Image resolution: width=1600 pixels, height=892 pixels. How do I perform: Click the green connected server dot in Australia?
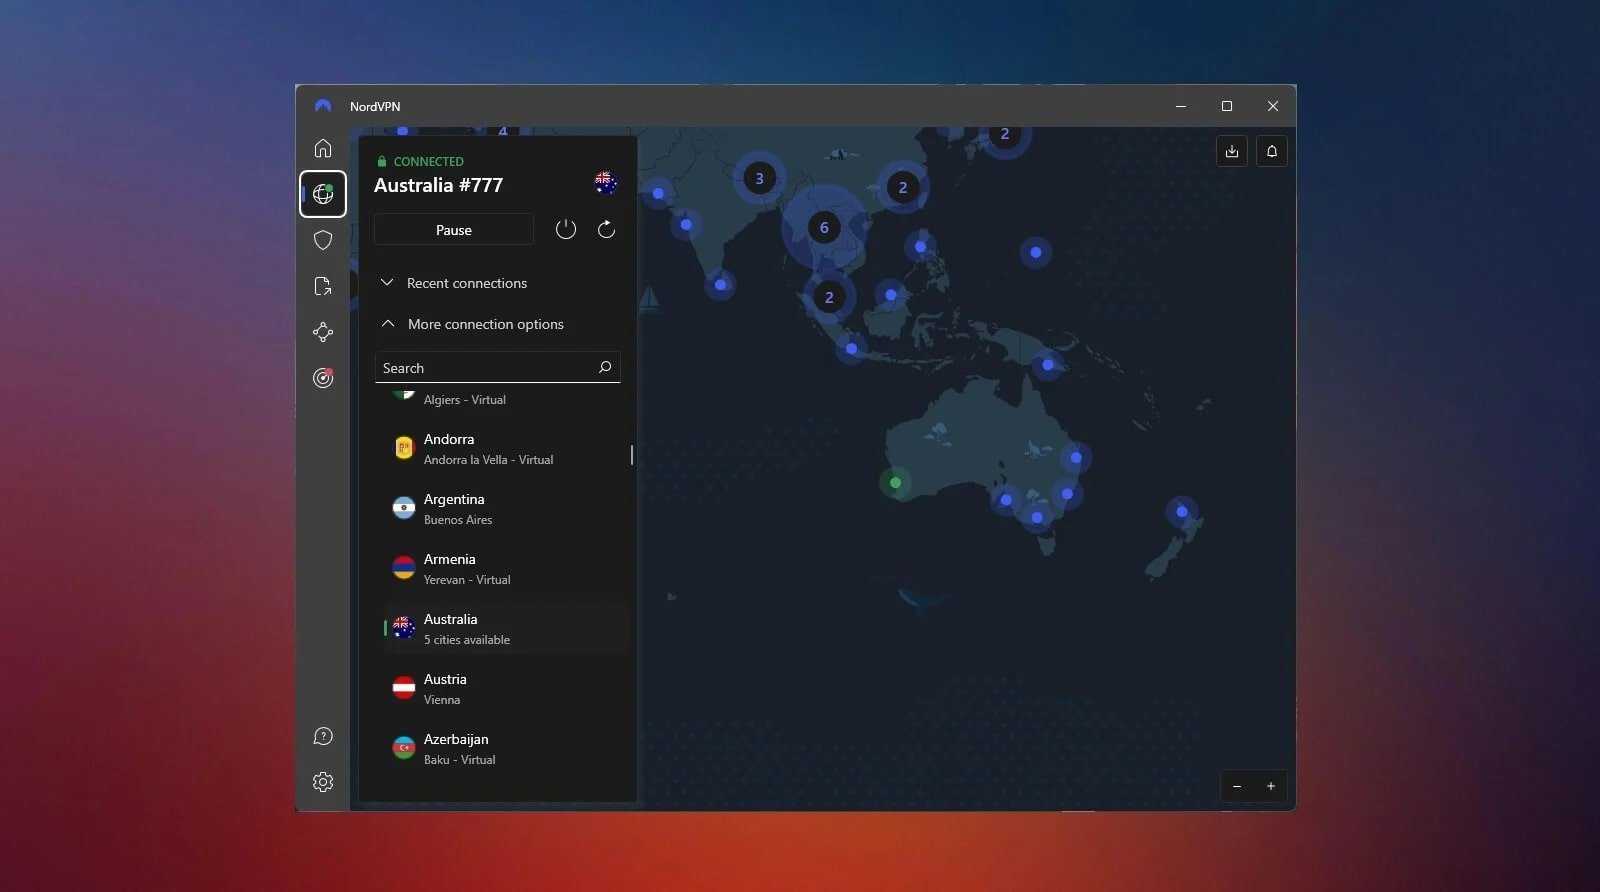pyautogui.click(x=895, y=482)
